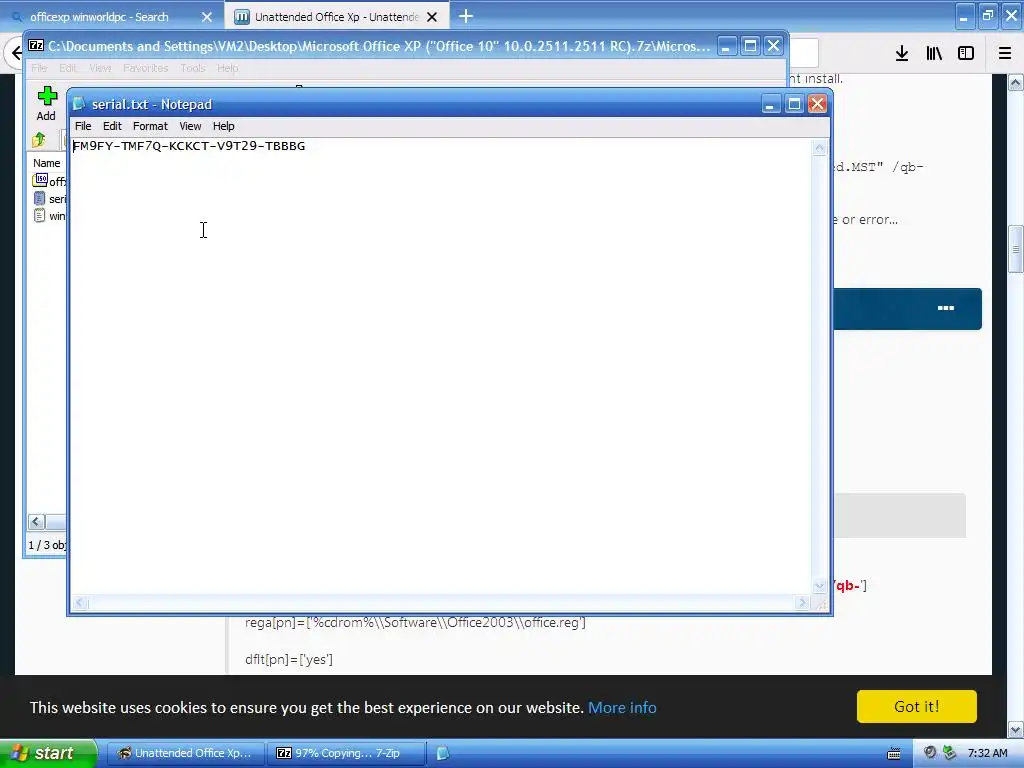
Task: Switch to 97% Copying 7-Zip taskbar item
Action: tap(346, 753)
